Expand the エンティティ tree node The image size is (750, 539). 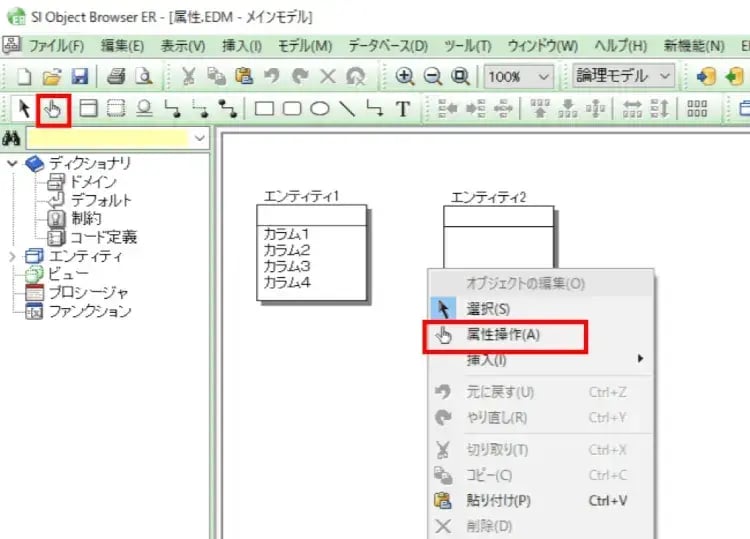click(x=12, y=256)
